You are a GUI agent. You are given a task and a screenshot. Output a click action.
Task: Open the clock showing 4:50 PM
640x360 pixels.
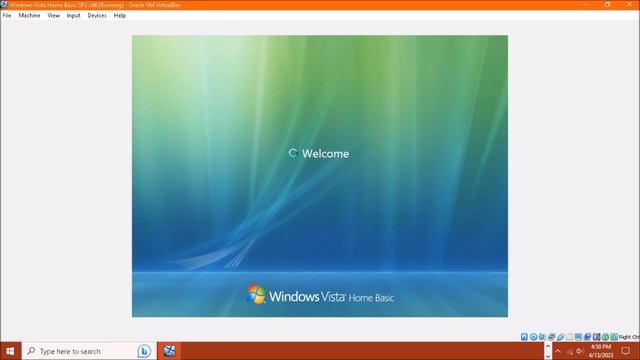(601, 351)
